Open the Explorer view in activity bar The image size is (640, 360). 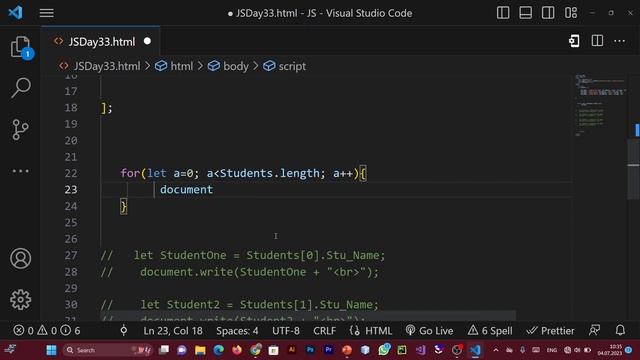[x=20, y=47]
